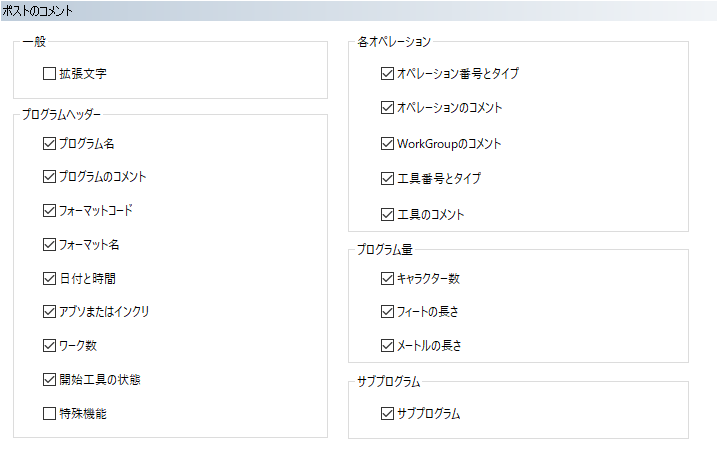The image size is (717, 456).
Task: Uncheck フォーマット名 in program header
Action: tap(49, 244)
